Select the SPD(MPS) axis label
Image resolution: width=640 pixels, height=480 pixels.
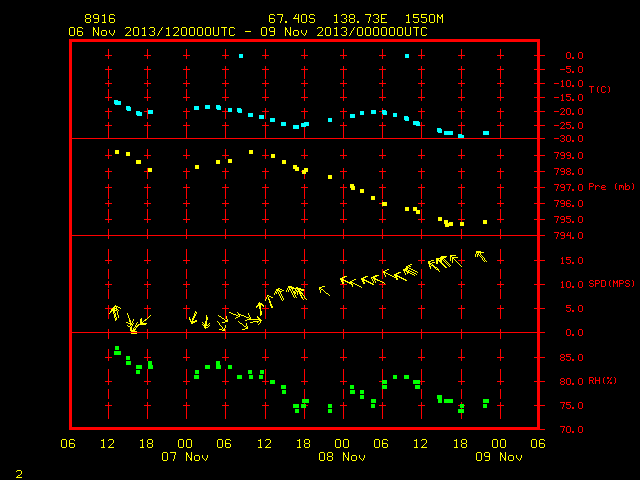coord(611,283)
